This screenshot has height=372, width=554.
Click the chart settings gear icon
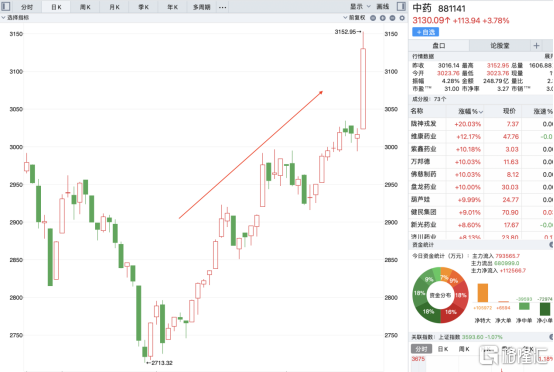[x=402, y=18]
